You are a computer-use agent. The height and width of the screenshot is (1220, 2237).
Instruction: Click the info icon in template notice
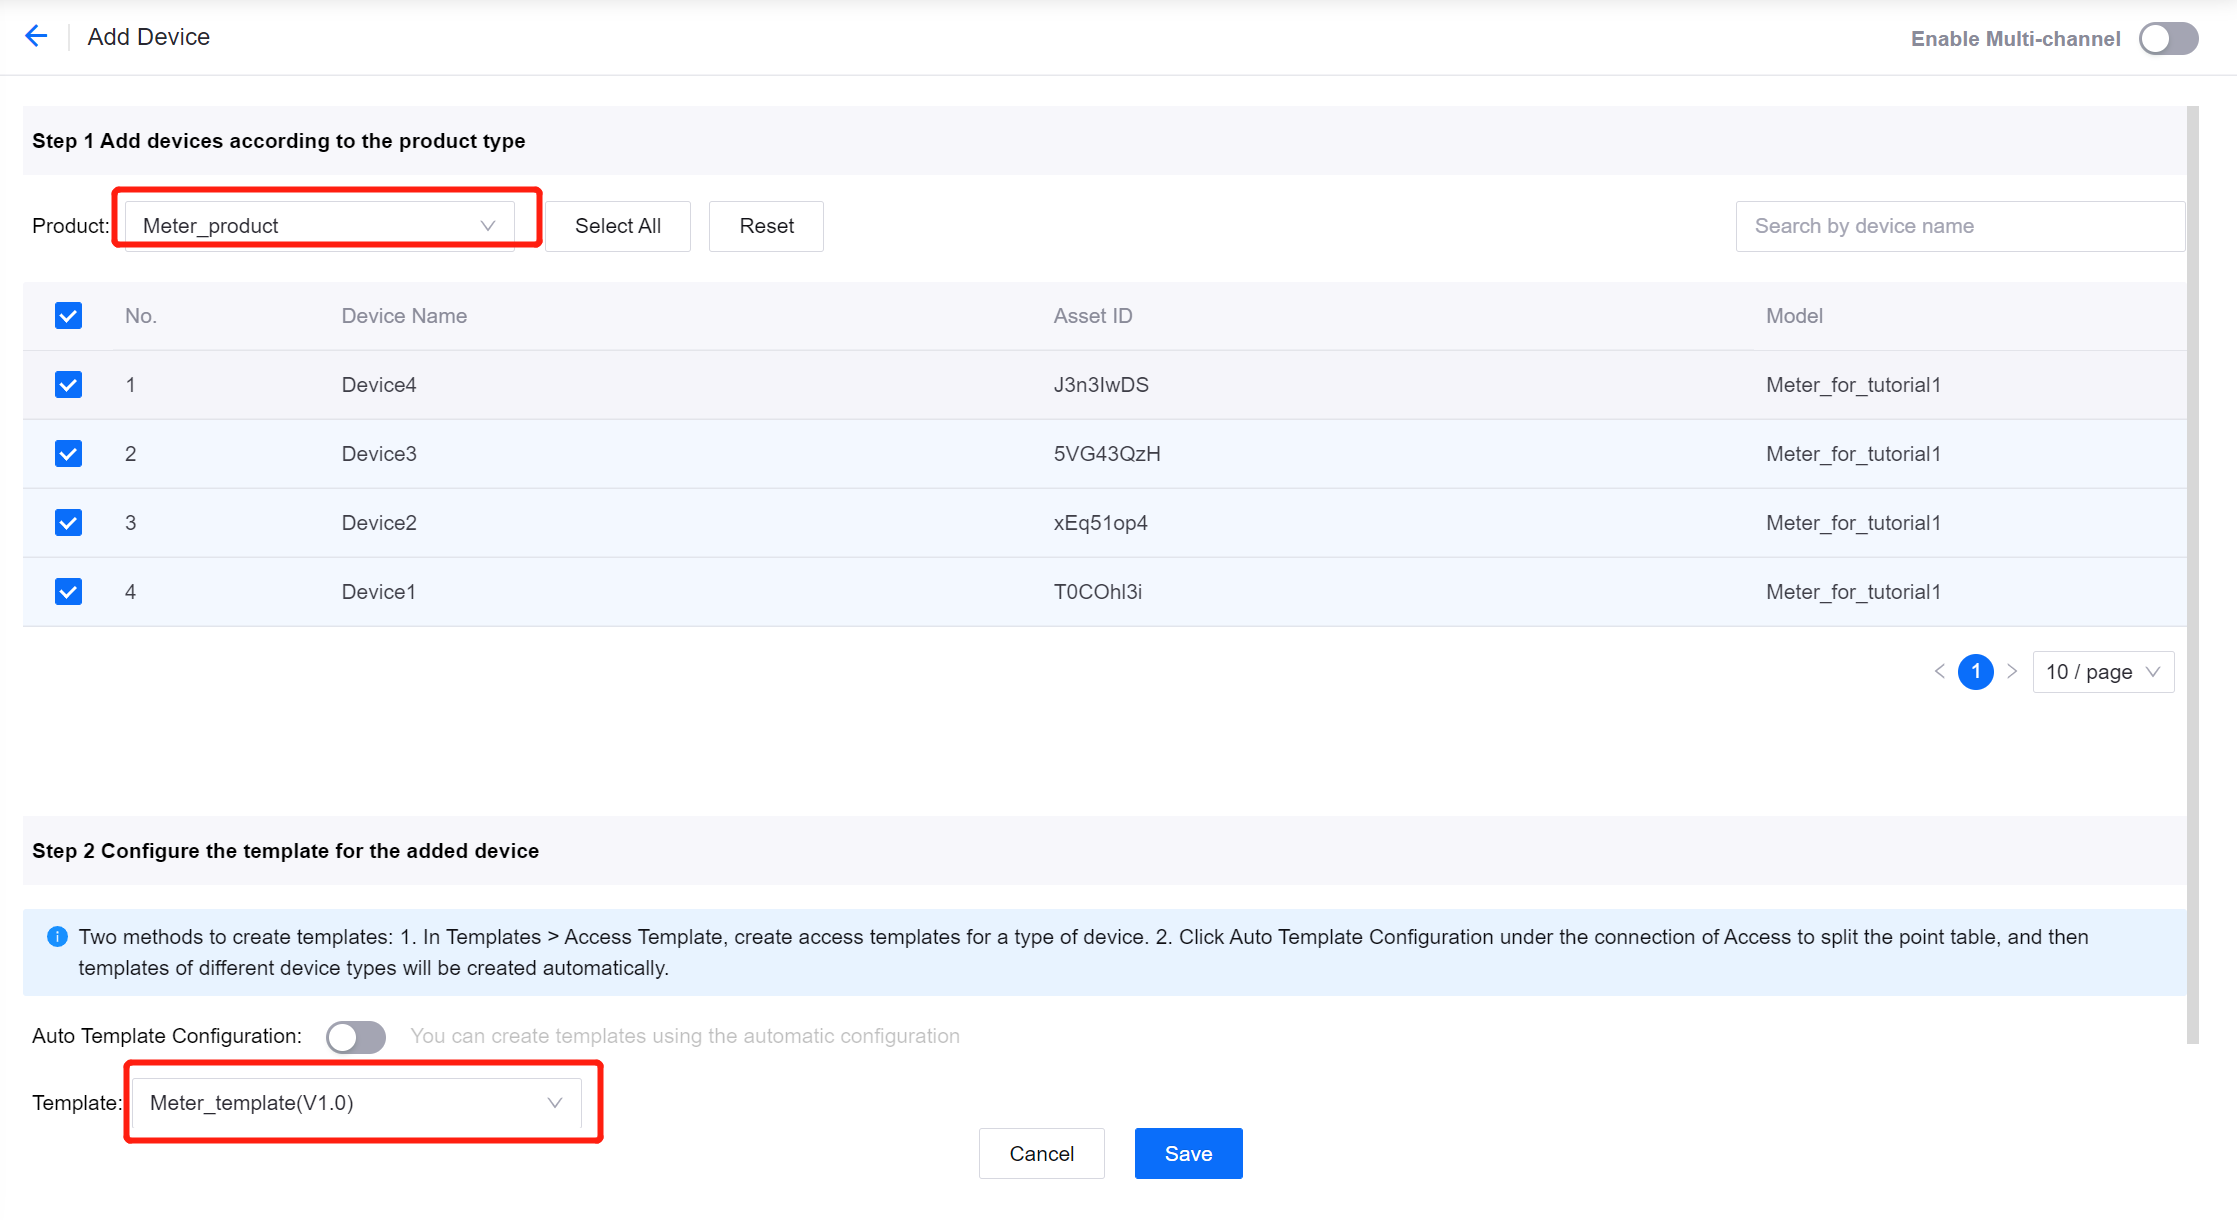(x=57, y=937)
